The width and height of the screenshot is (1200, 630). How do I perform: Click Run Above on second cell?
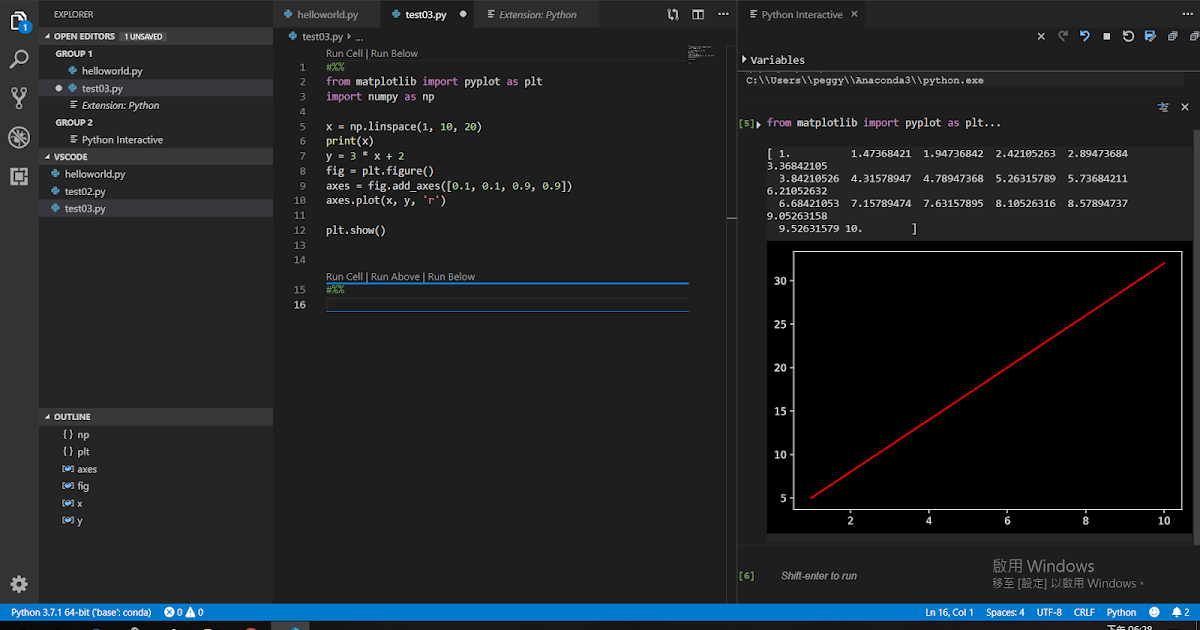[x=395, y=276]
